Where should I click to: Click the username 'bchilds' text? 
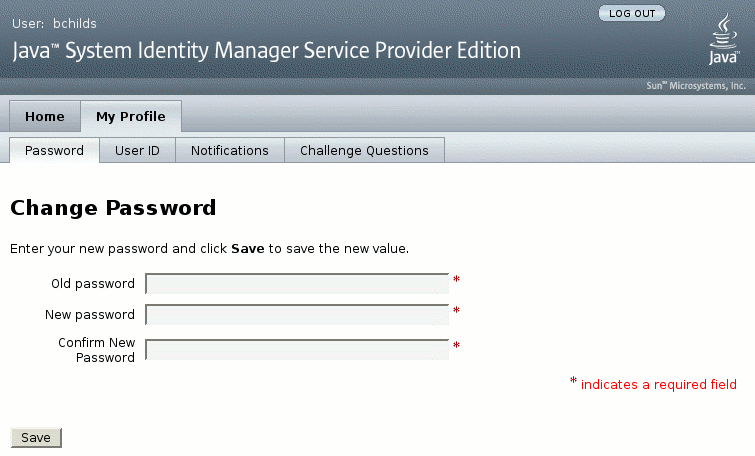tap(75, 24)
